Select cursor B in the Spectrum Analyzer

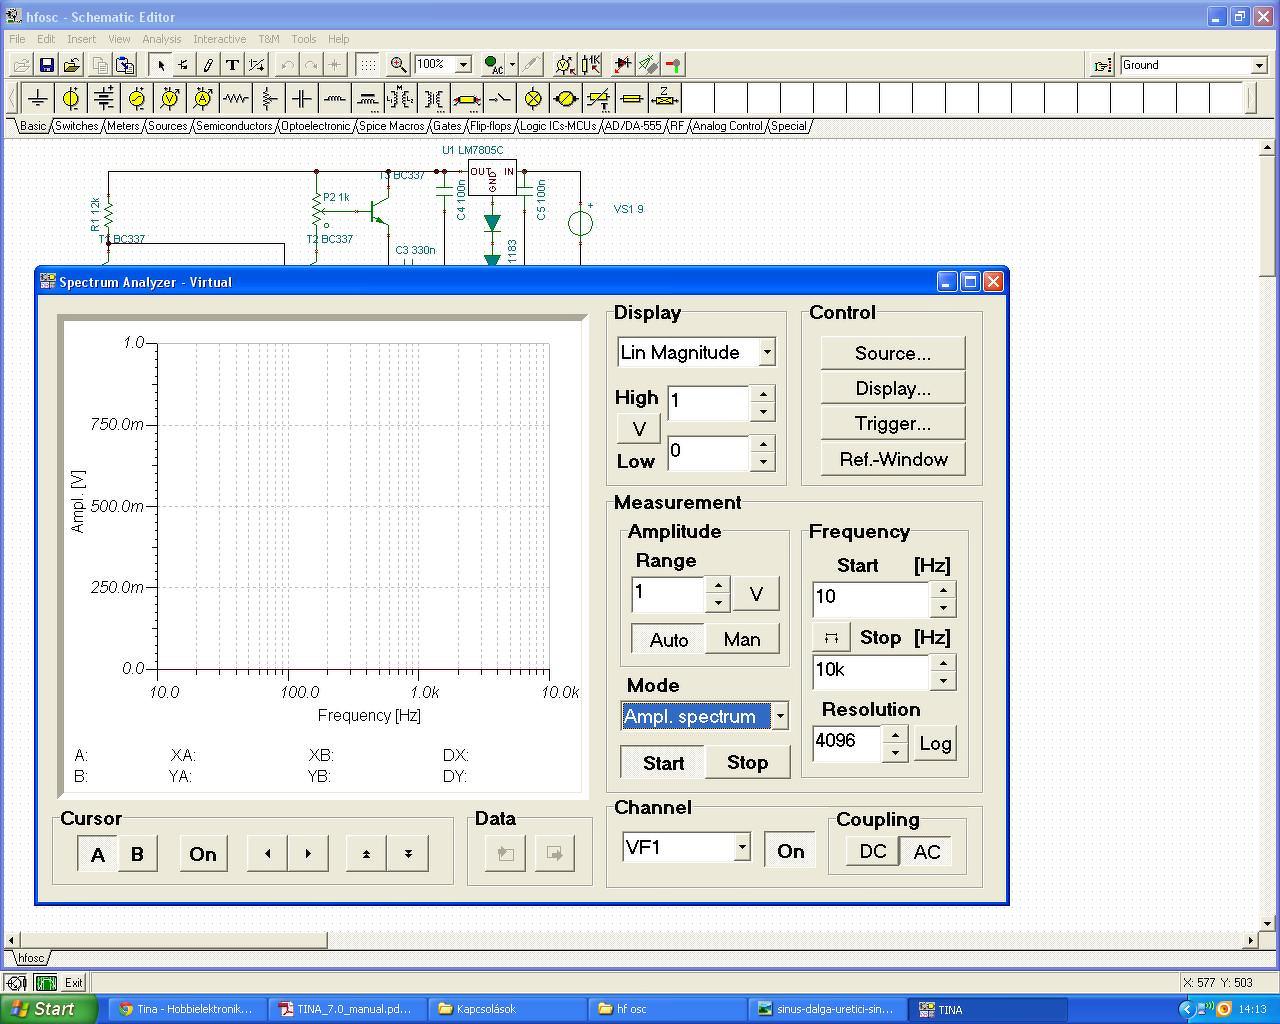137,854
